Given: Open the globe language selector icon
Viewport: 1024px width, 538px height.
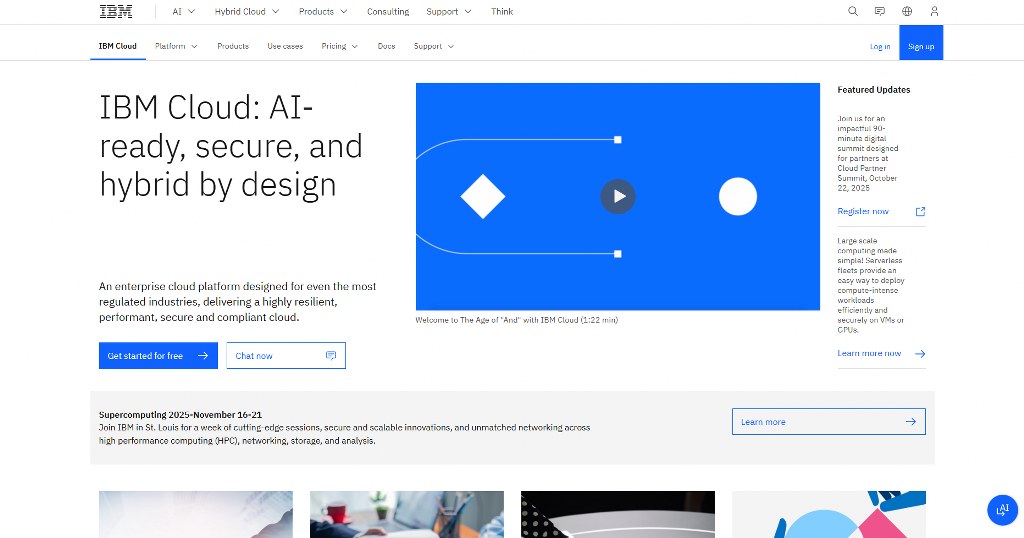Looking at the screenshot, I should pos(907,11).
